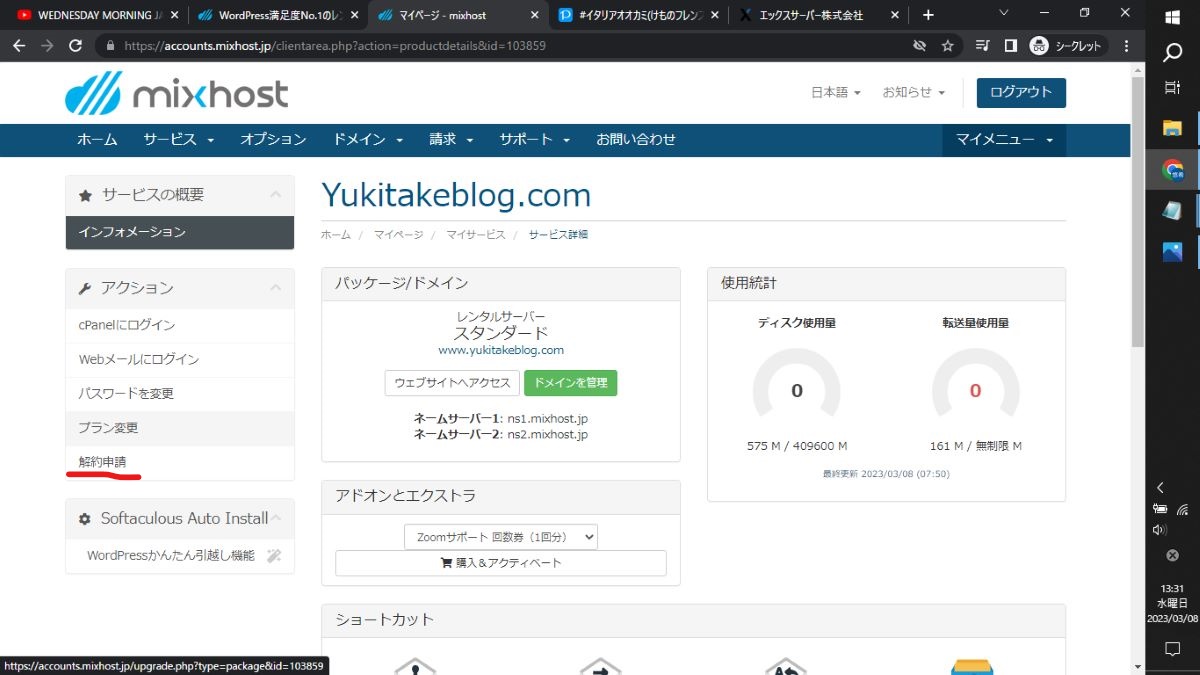Click the magic wand icon beside WordPressかんたん引越し機能
This screenshot has width=1200, height=675.
274,555
